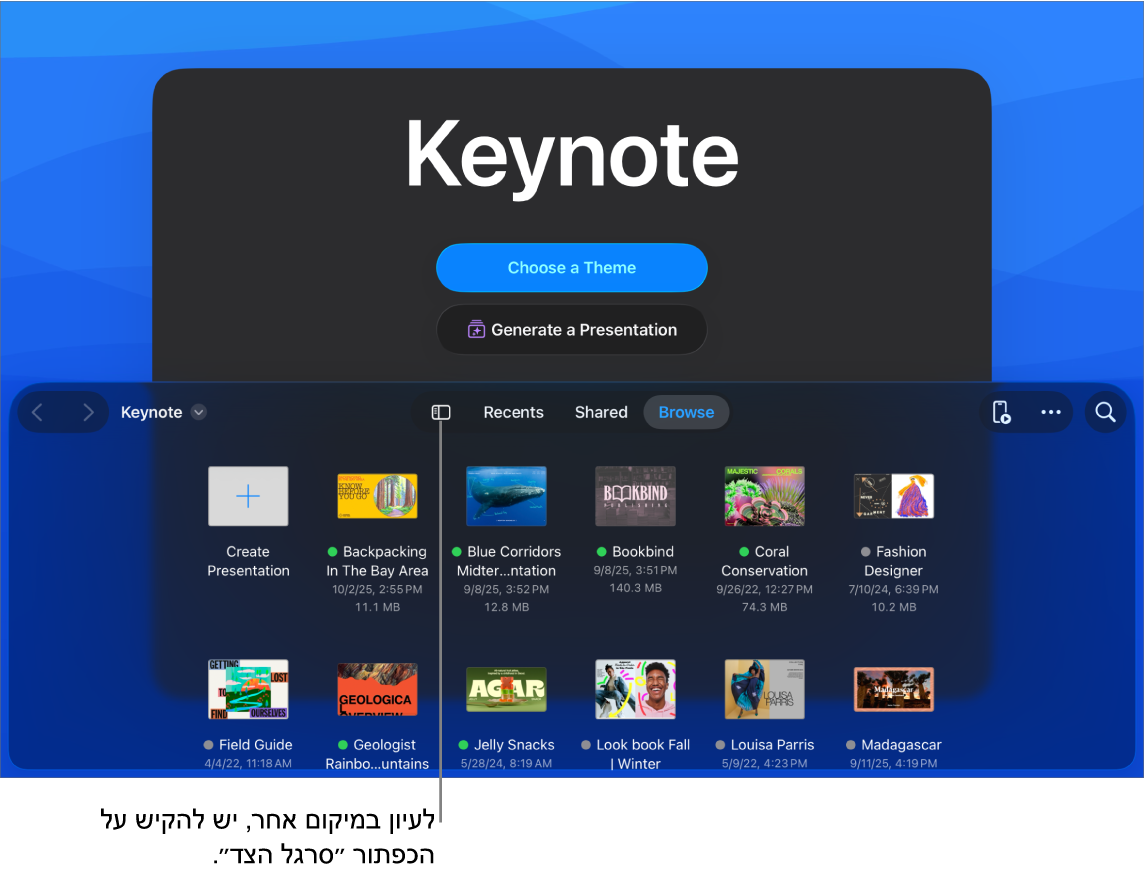Screen dimensions: 1144x870
Task: Go back with the left chevron
Action: 37,412
